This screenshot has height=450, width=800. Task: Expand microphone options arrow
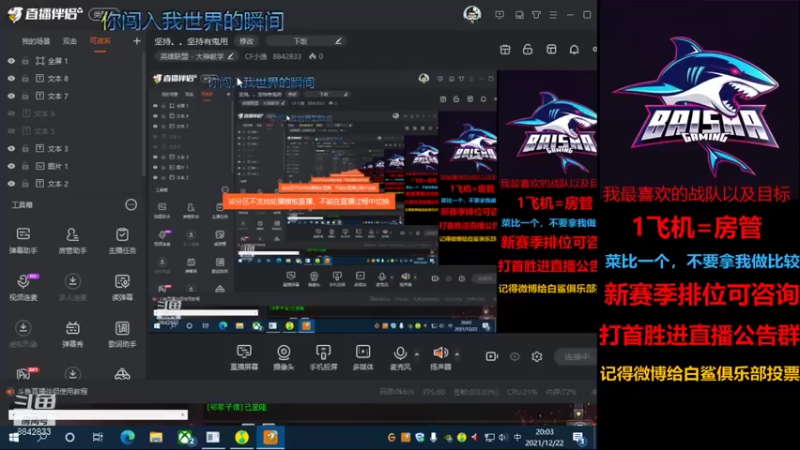[x=417, y=354]
